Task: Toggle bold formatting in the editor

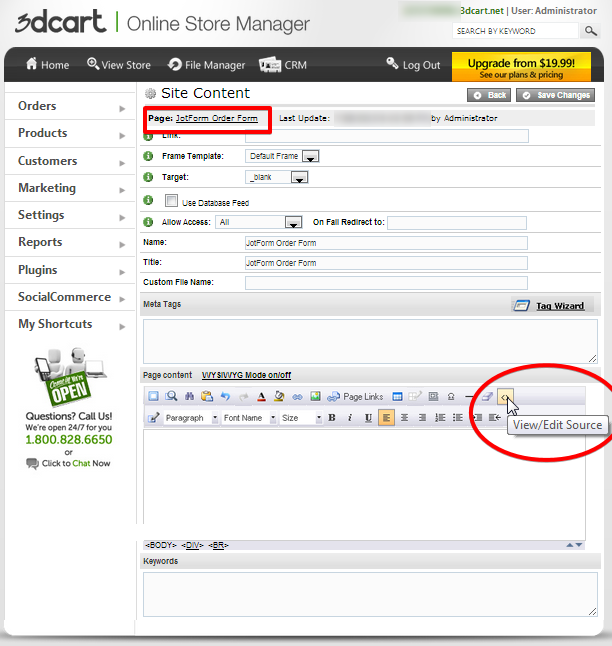Action: (x=332, y=418)
